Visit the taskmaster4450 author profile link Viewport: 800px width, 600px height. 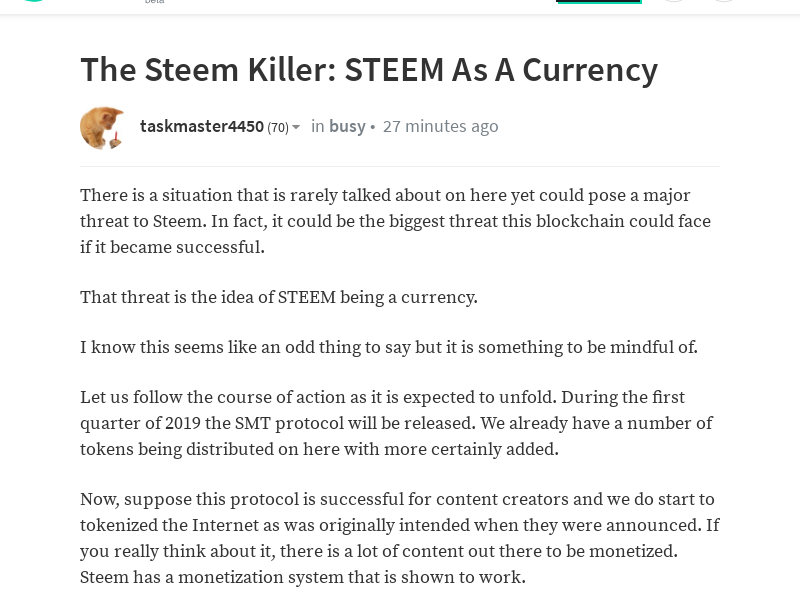click(202, 126)
